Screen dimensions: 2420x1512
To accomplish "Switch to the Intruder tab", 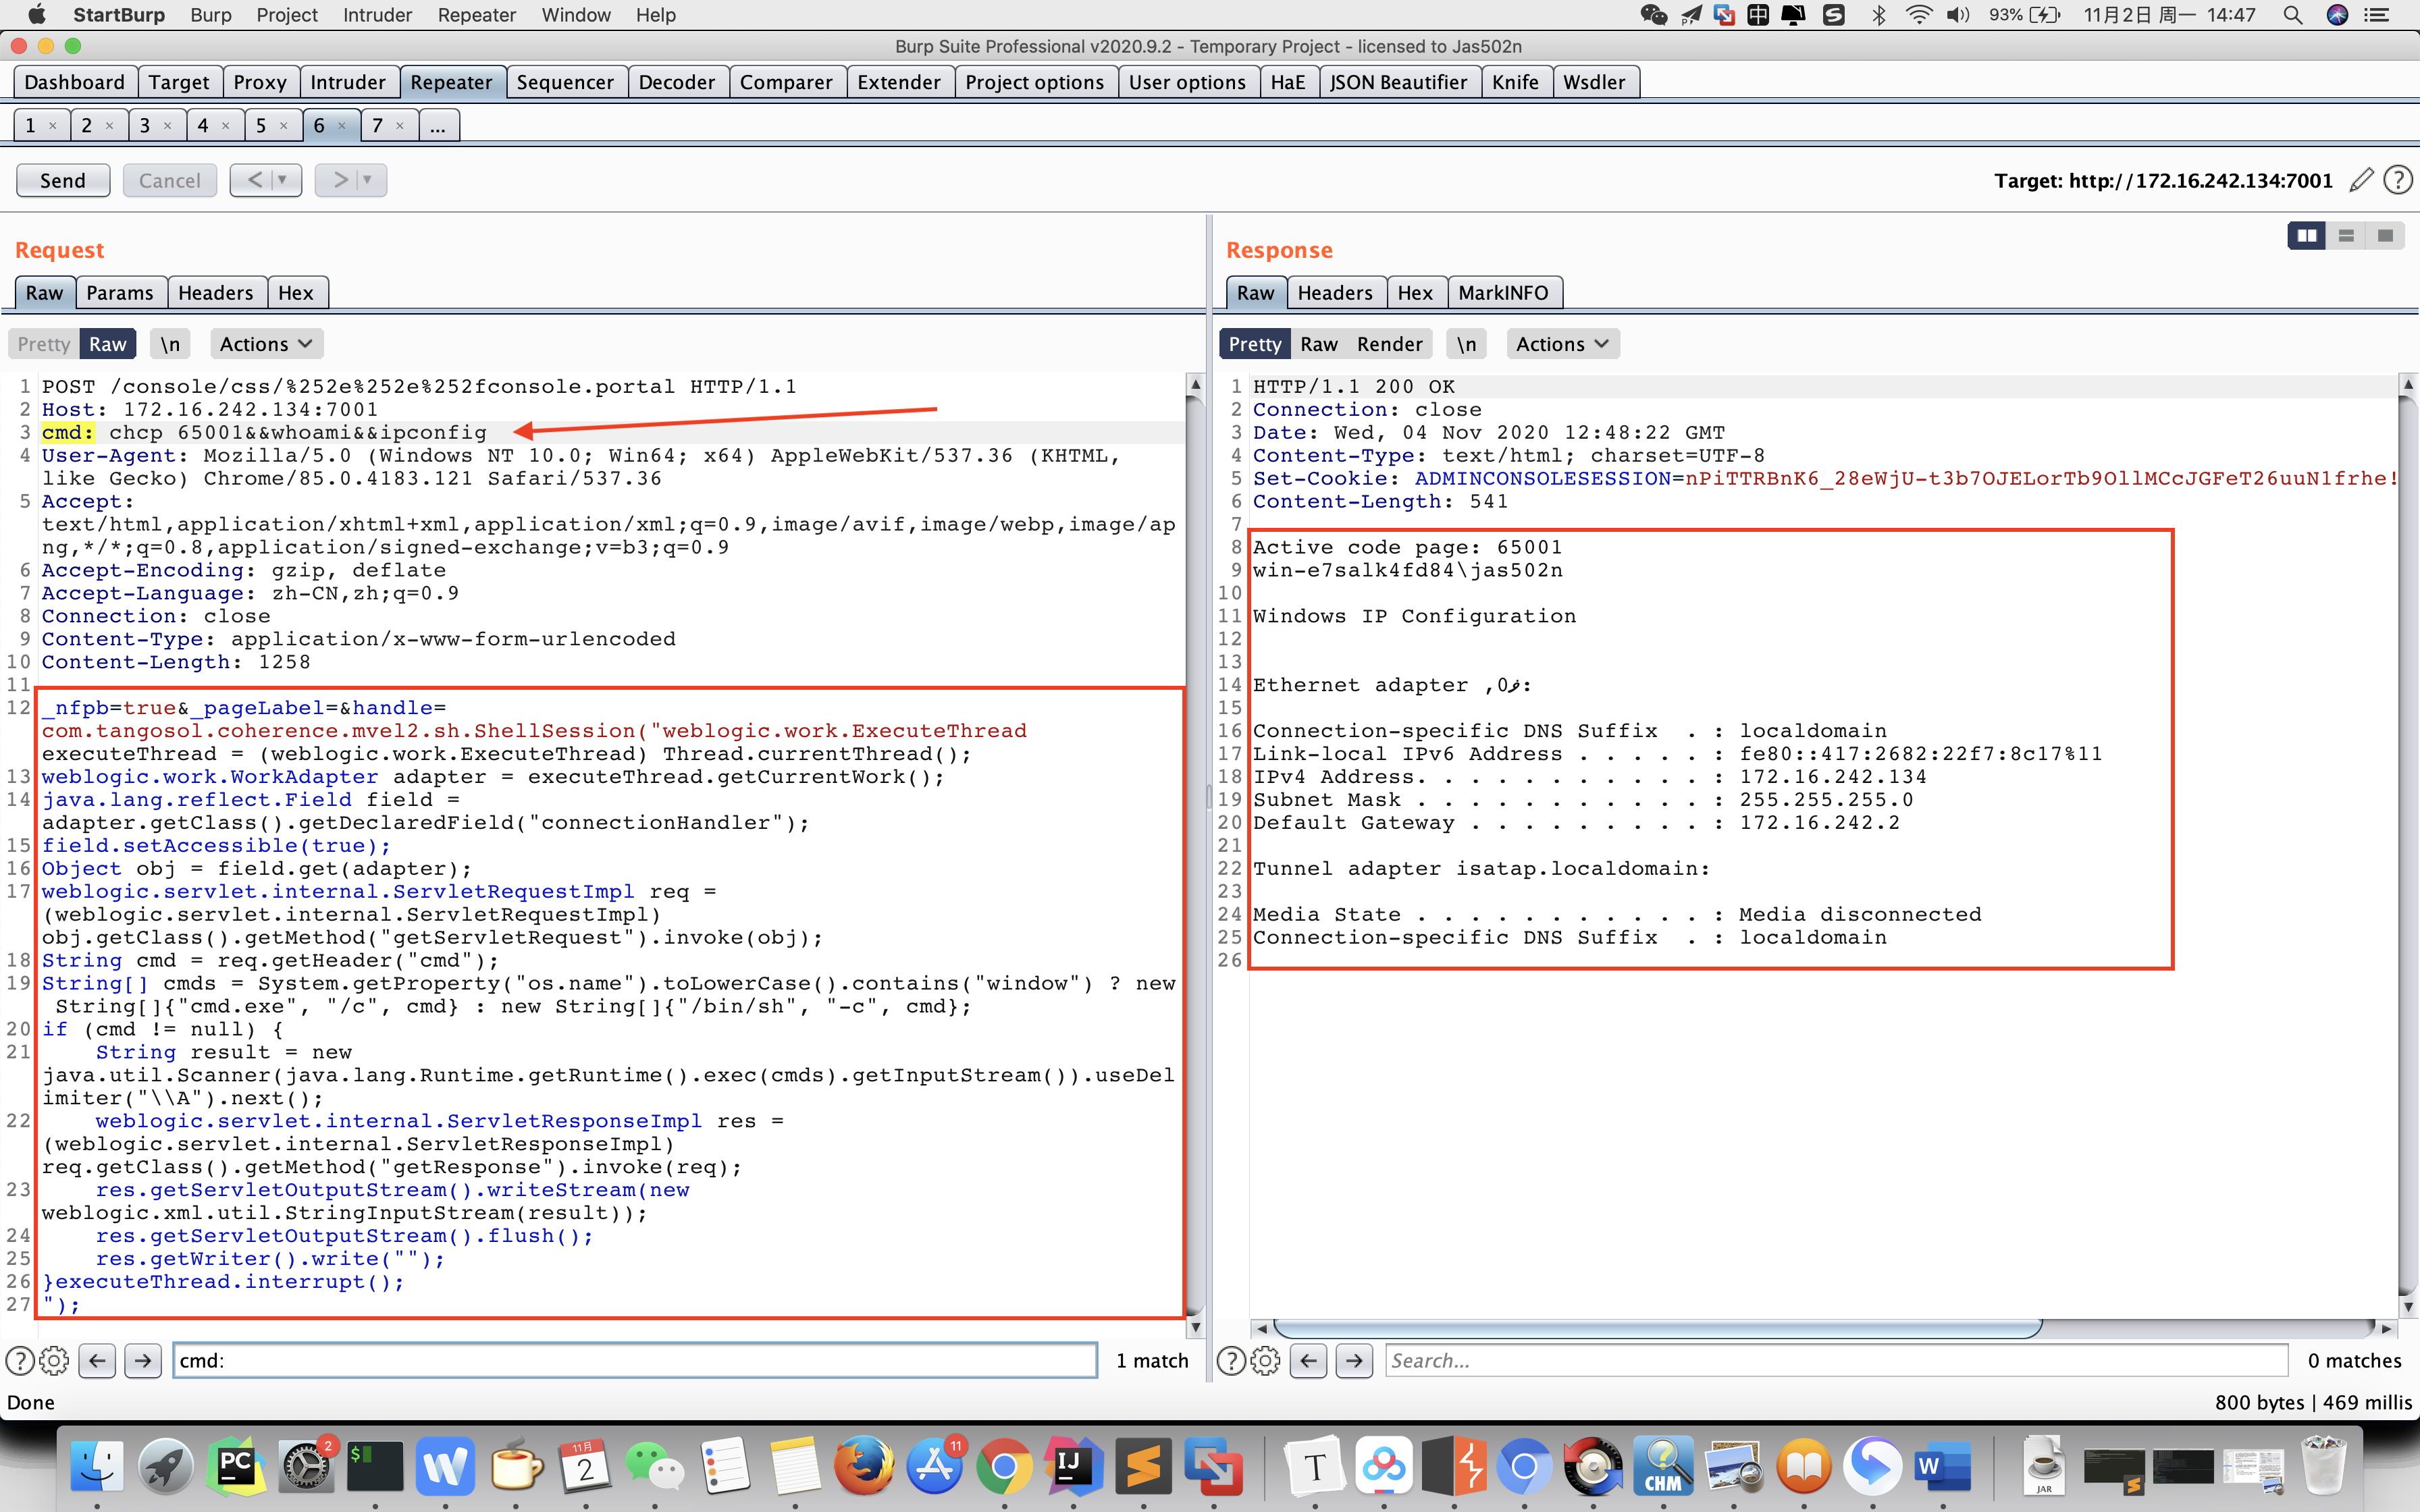I will coord(347,82).
